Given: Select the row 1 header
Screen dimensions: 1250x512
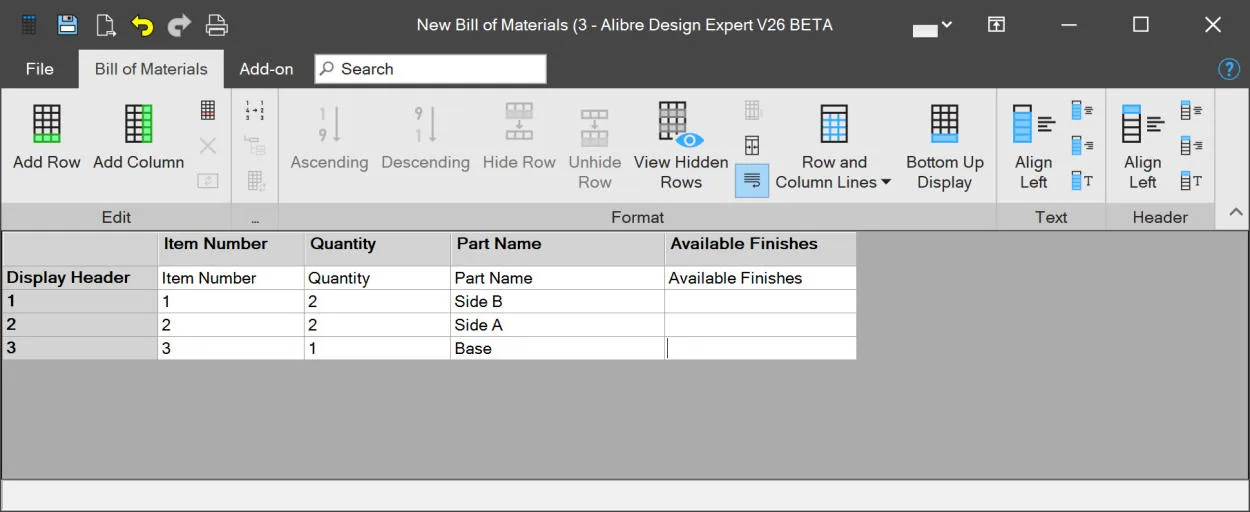Looking at the screenshot, I should pos(80,301).
